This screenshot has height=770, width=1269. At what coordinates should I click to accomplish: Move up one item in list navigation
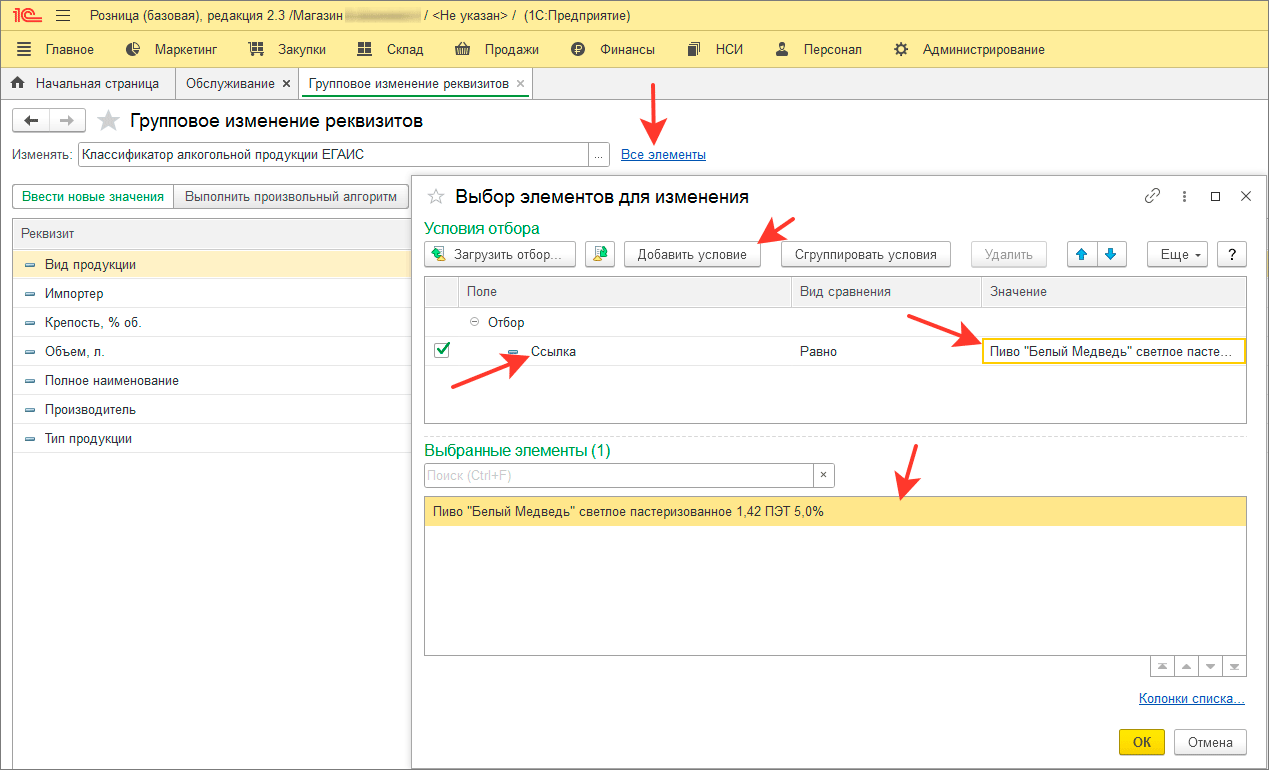(1186, 666)
